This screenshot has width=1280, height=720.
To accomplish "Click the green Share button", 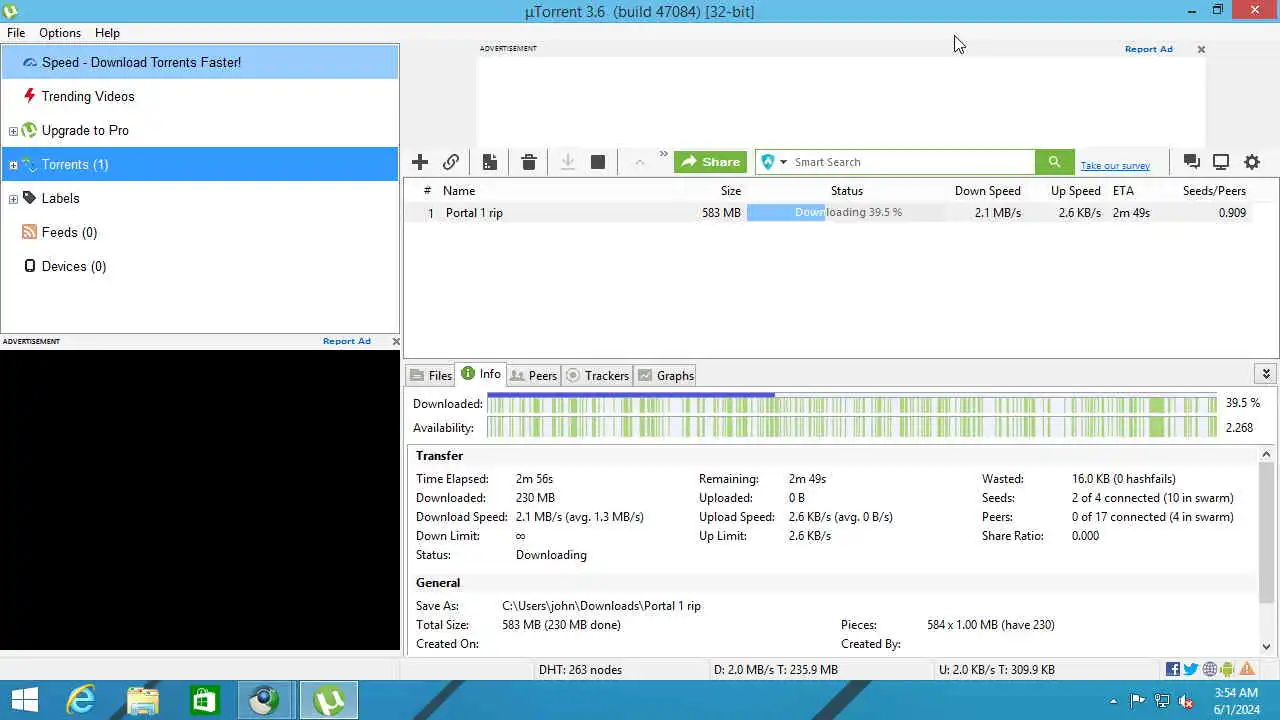I will click(710, 162).
